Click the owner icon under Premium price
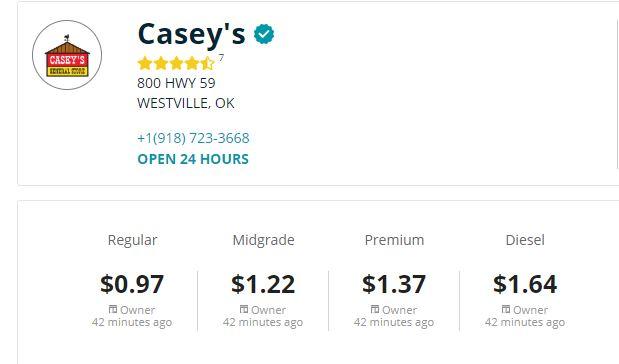Image resolution: width=619 pixels, height=364 pixels. click(x=375, y=309)
